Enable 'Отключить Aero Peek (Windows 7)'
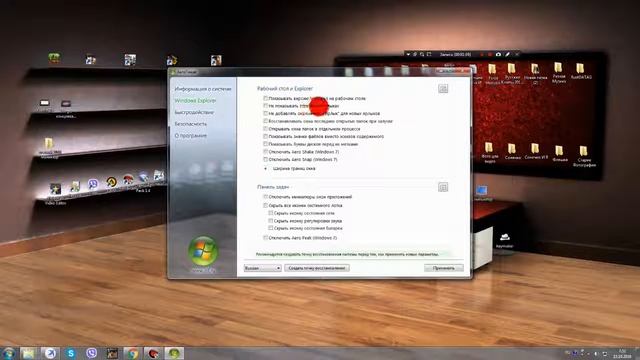 tap(266, 238)
